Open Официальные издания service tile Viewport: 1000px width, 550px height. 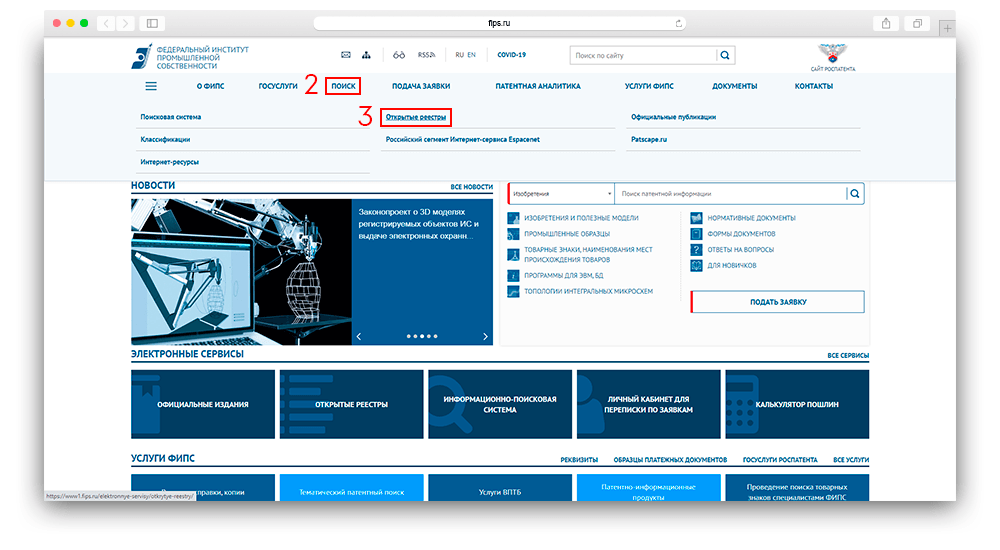tap(203, 404)
